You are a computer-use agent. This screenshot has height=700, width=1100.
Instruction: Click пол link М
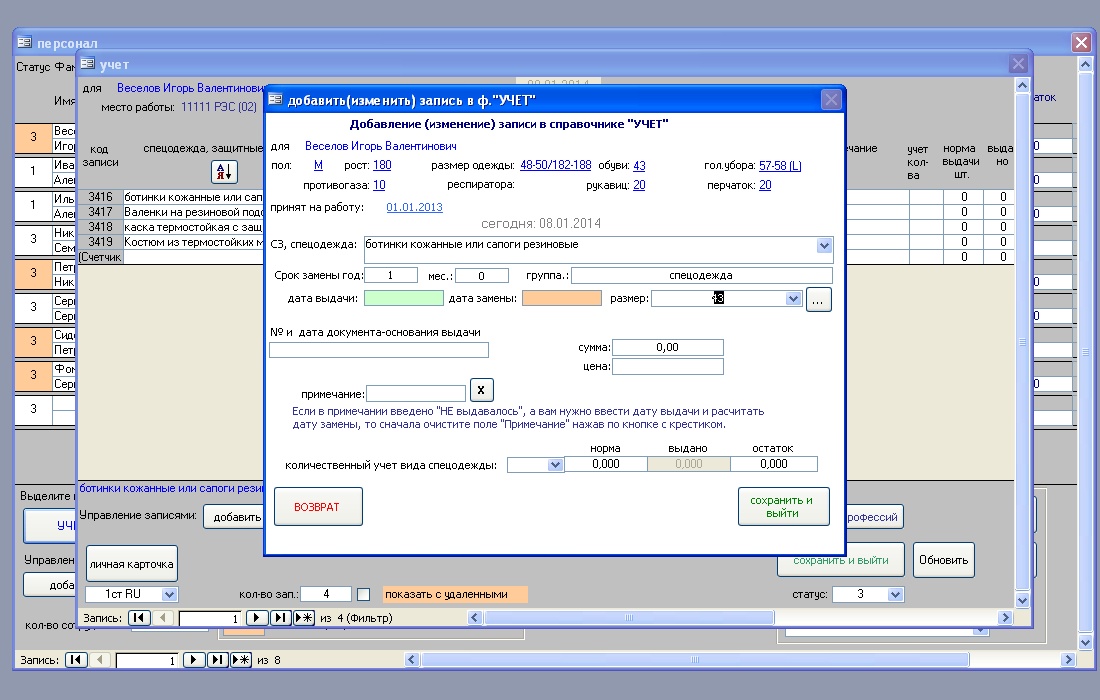[318, 166]
